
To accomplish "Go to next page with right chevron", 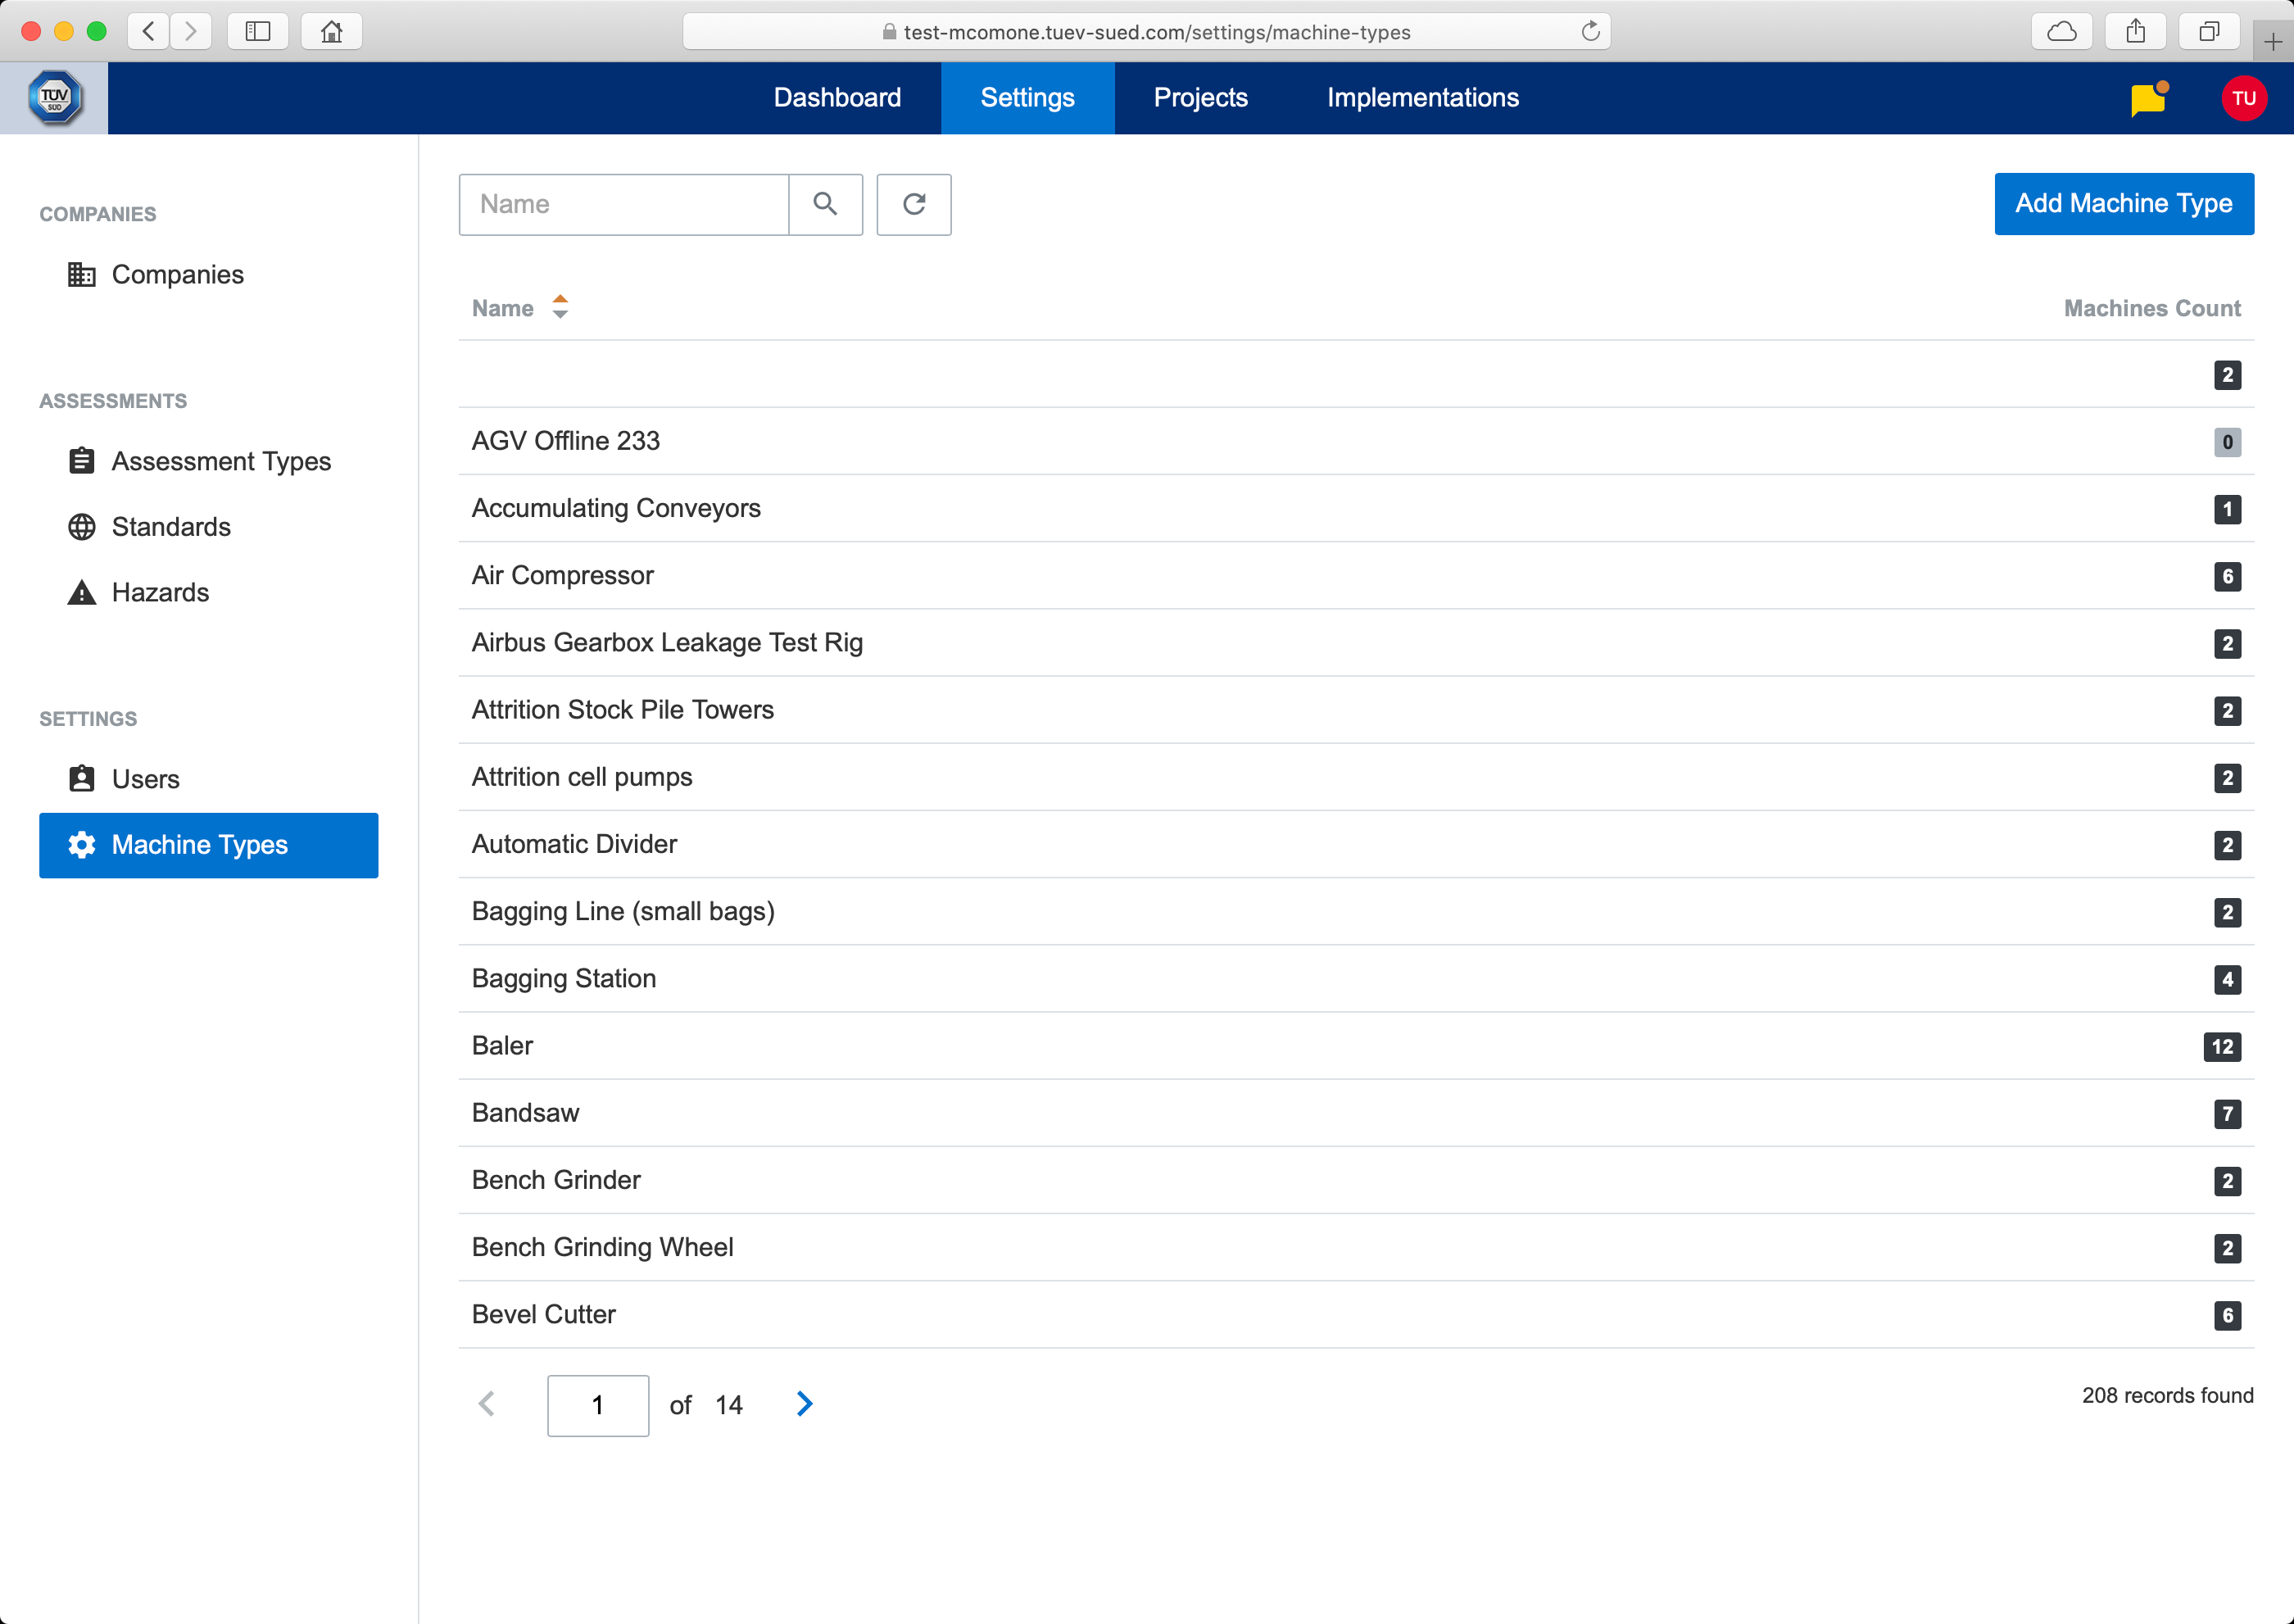I will pos(804,1404).
